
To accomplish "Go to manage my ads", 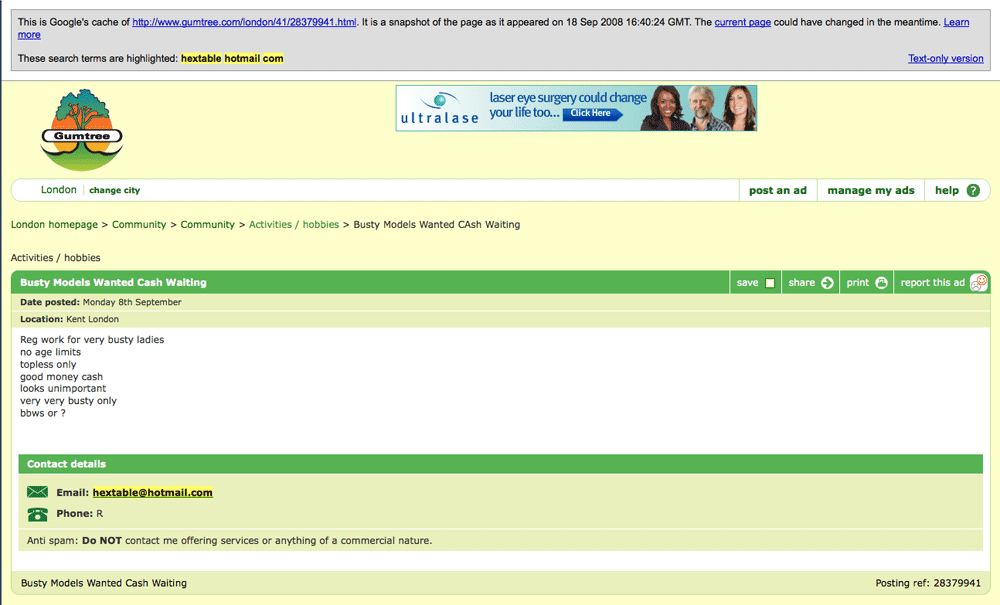I will click(870, 191).
